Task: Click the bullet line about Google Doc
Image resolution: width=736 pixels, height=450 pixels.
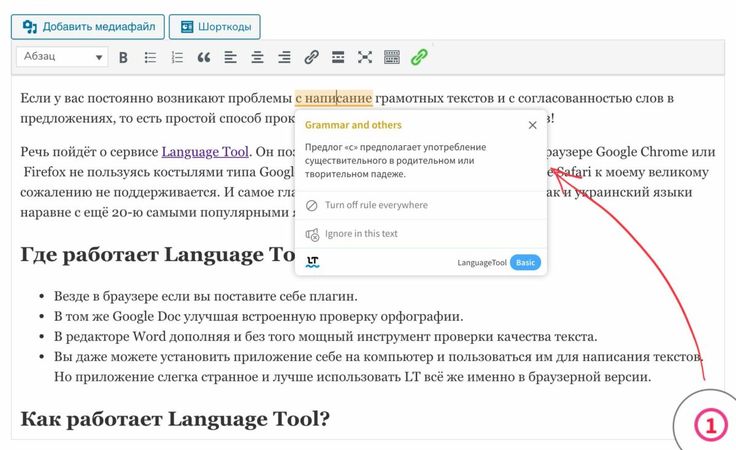Action: pyautogui.click(x=258, y=316)
